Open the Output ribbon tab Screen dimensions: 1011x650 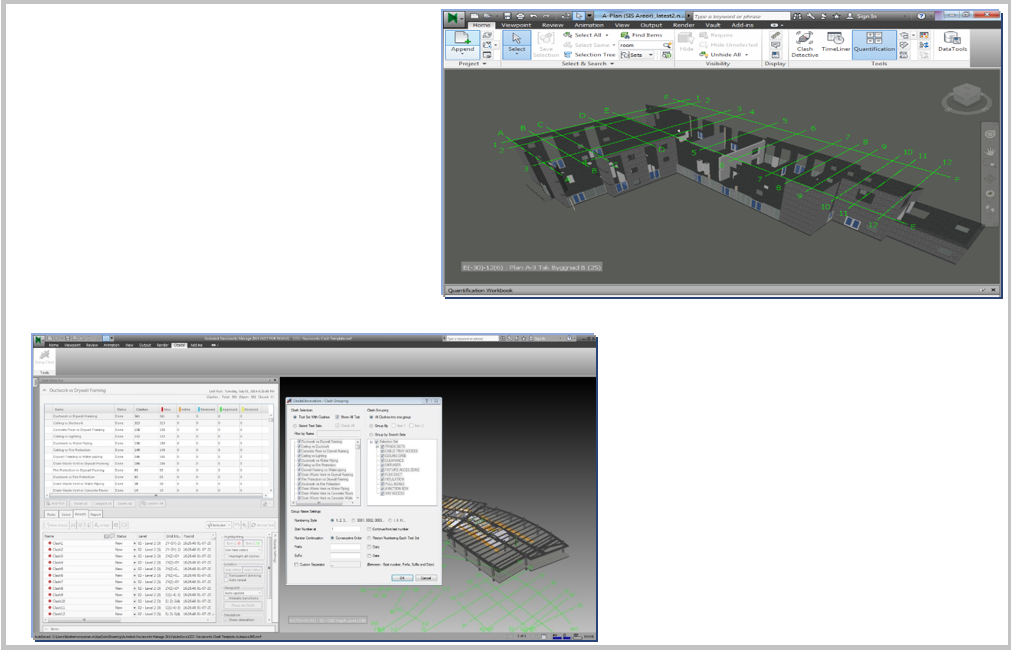(651, 25)
